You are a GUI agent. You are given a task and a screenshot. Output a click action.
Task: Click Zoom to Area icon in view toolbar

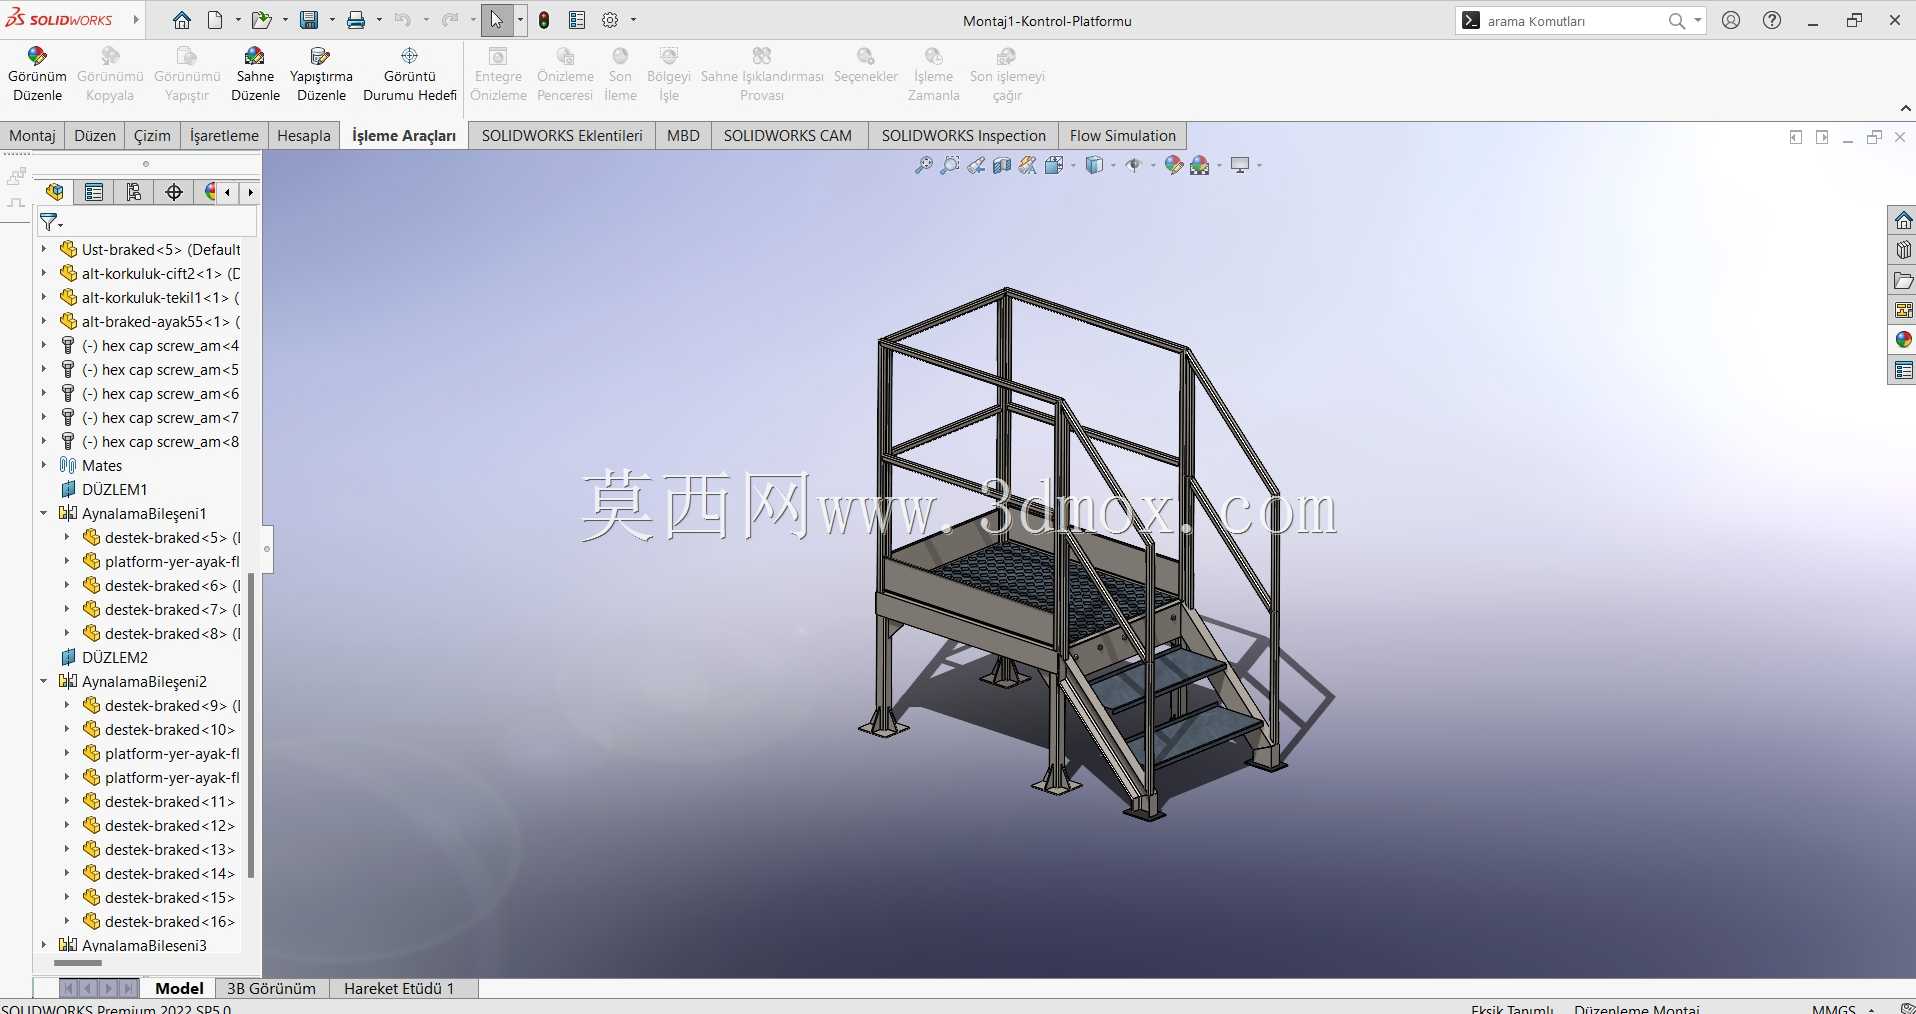click(x=950, y=165)
